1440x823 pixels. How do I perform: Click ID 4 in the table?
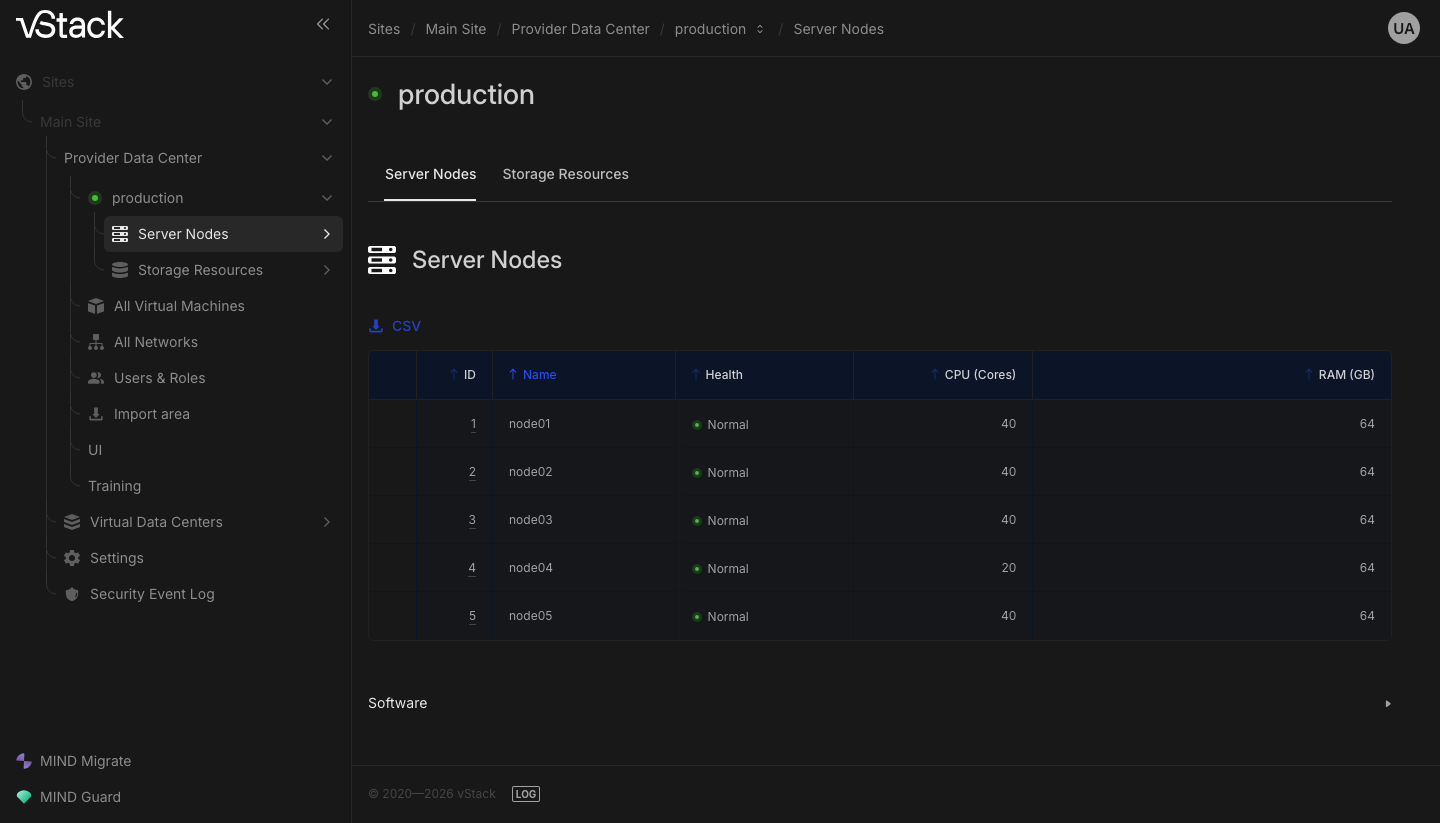pos(472,568)
